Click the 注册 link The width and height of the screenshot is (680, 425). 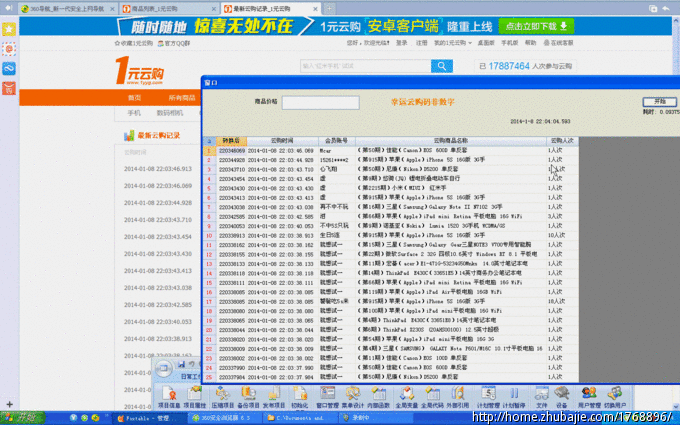[422, 43]
